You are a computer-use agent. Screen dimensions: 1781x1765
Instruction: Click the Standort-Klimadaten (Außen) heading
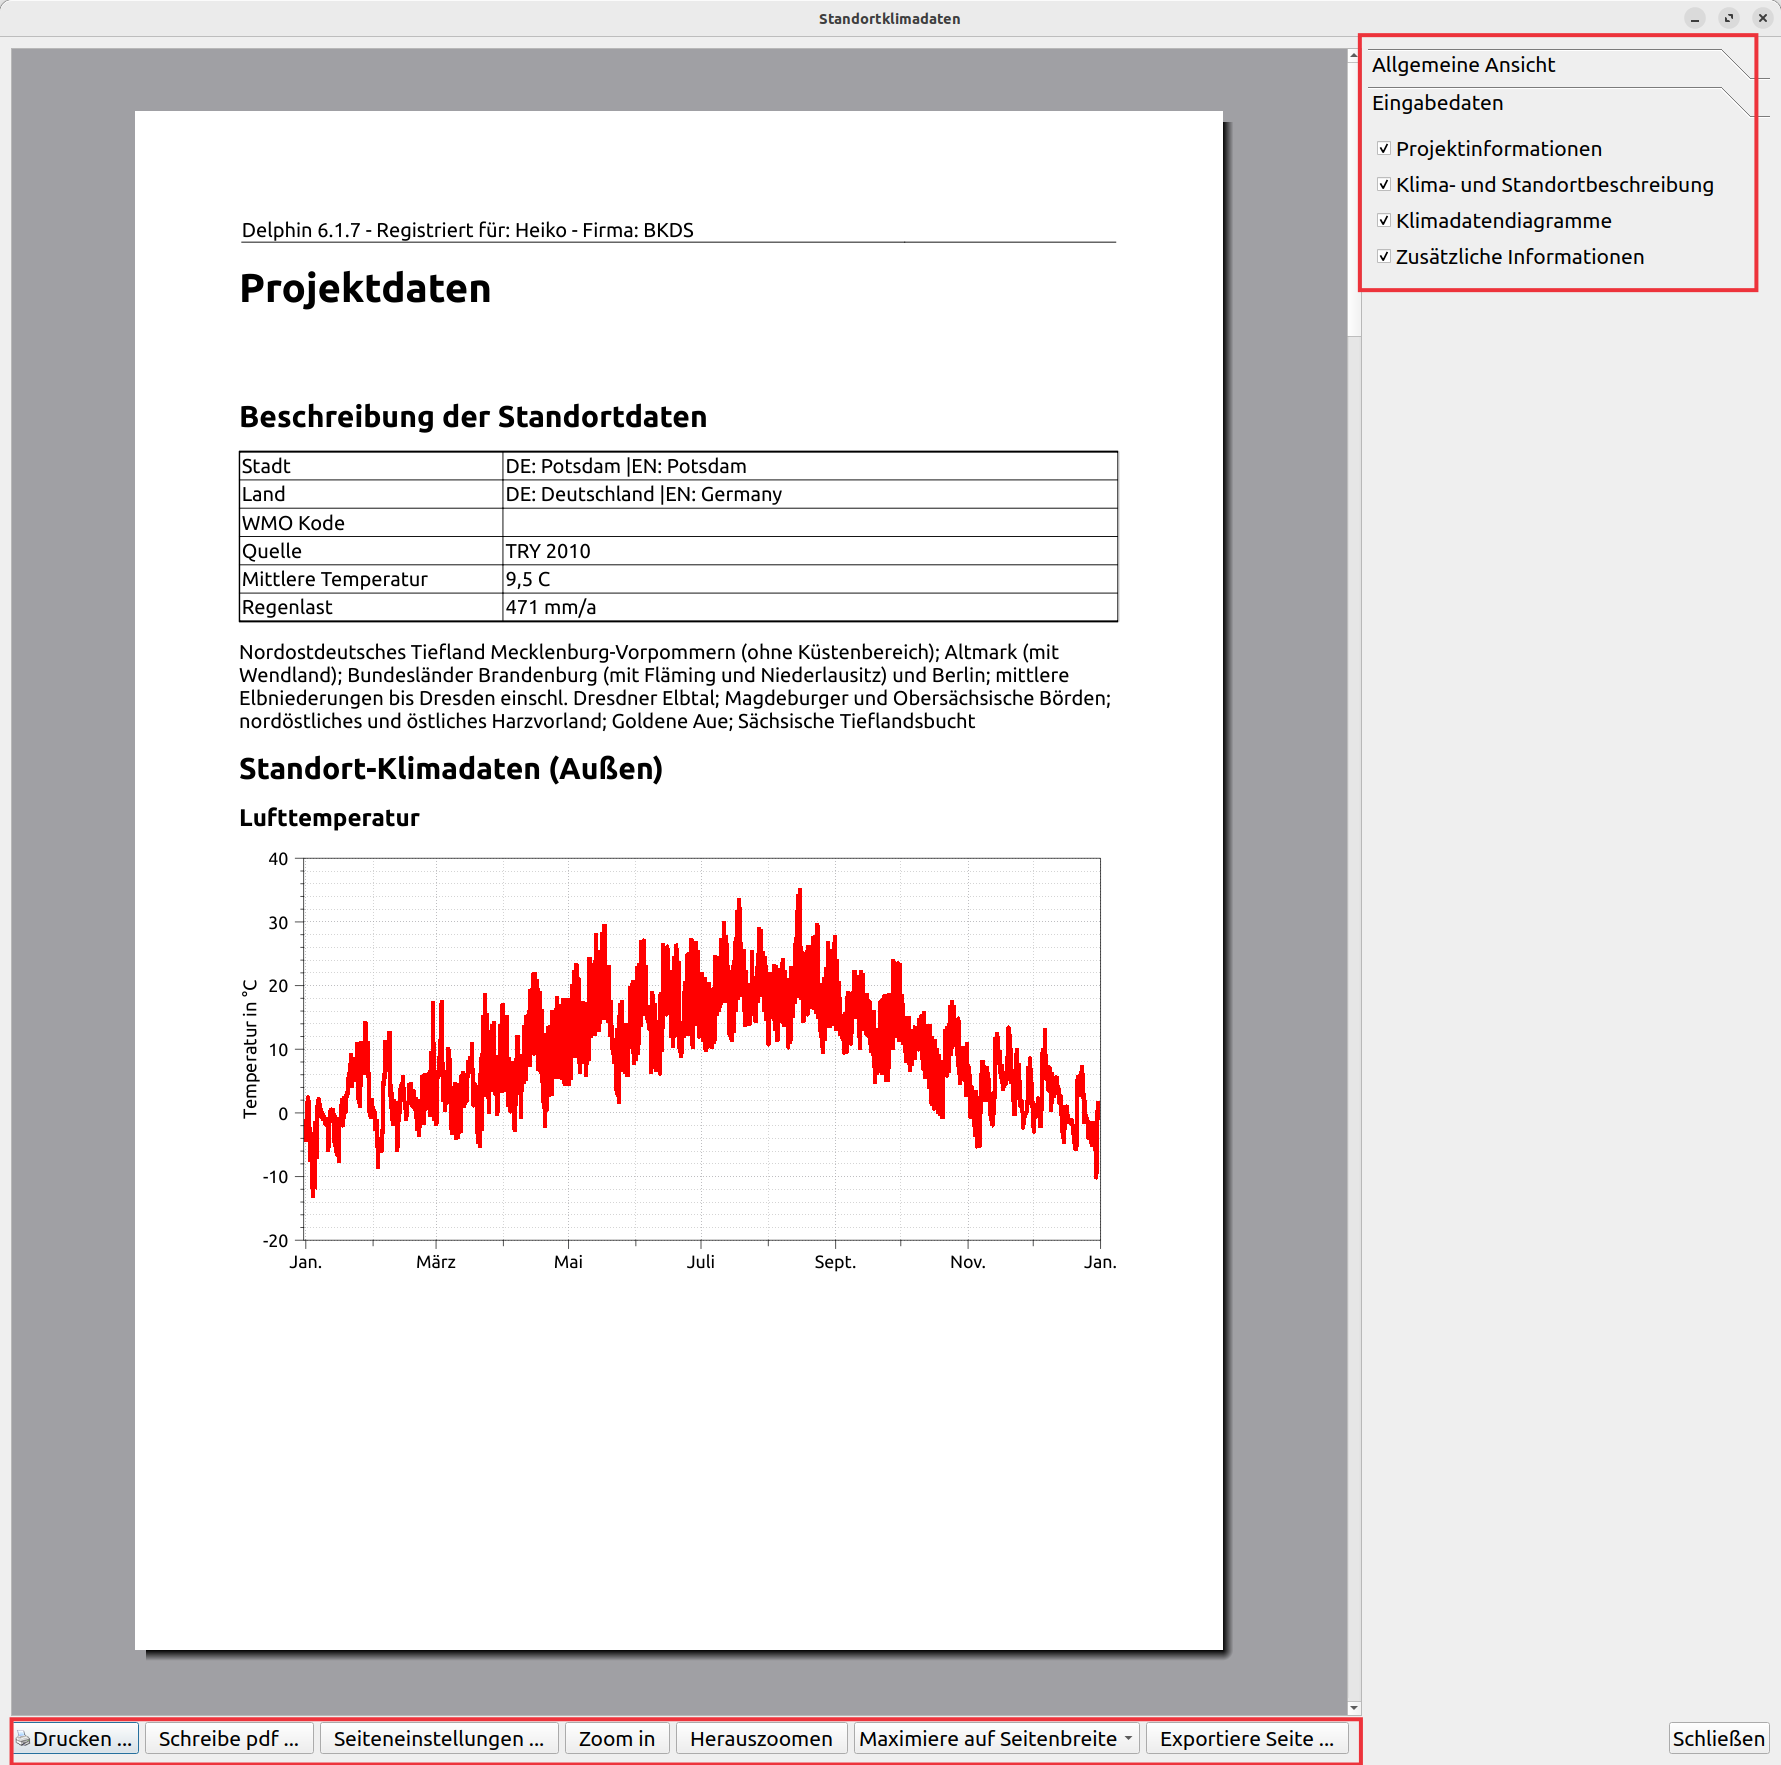(x=451, y=769)
